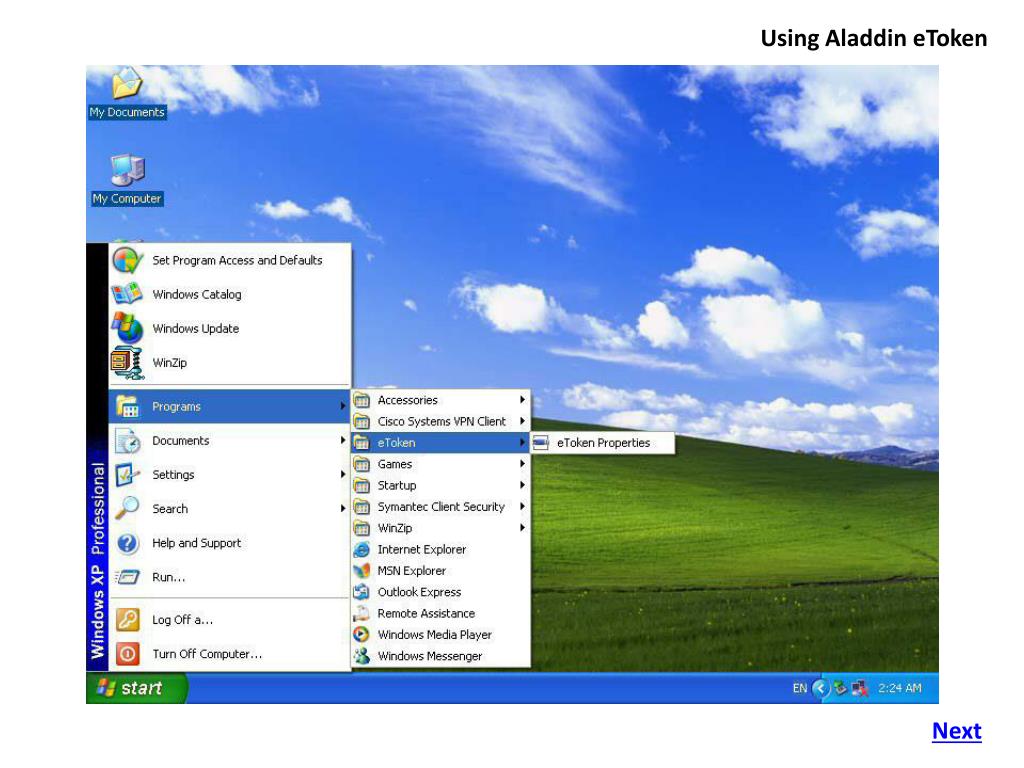Click the EN language indicator
Image resolution: width=1024 pixels, height=768 pixels.
[799, 688]
